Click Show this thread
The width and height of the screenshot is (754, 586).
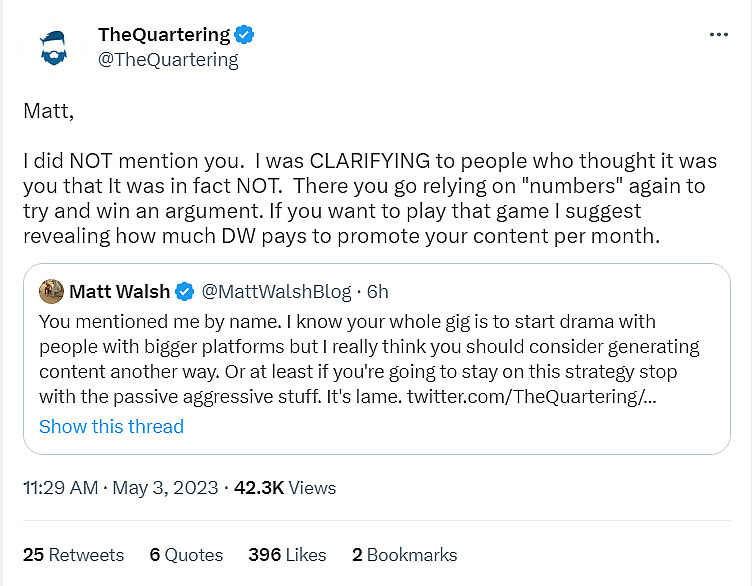click(111, 426)
